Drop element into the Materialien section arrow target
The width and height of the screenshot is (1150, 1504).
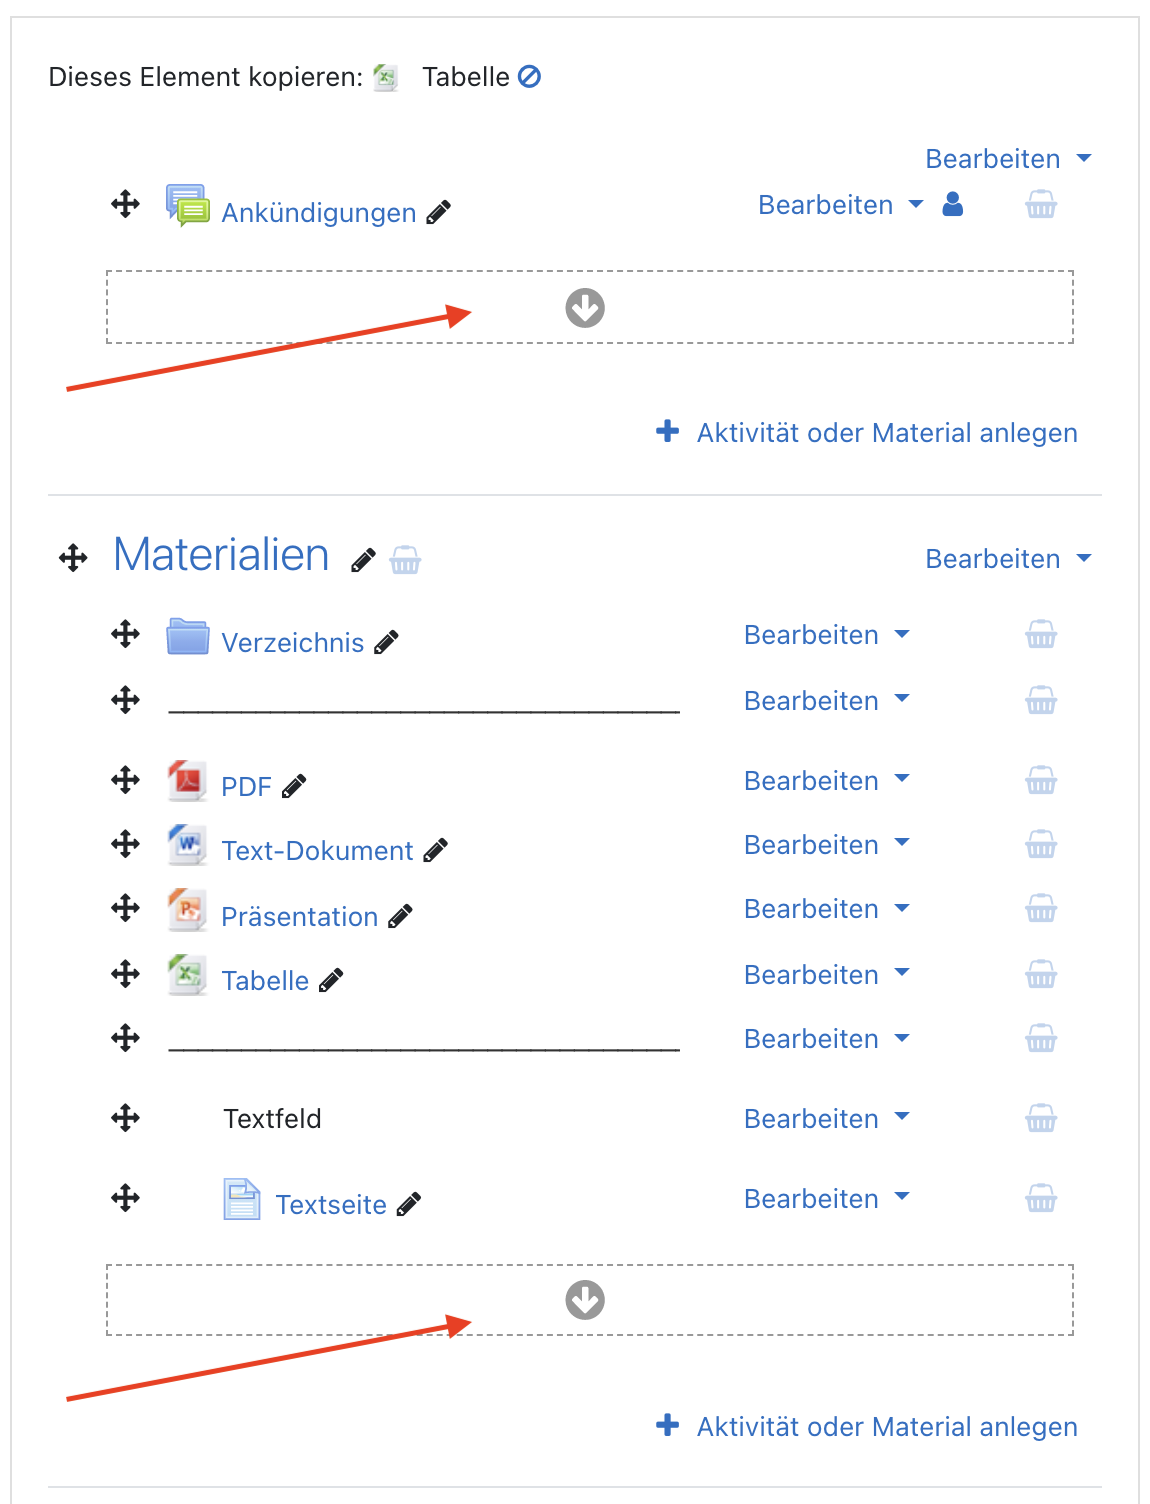pyautogui.click(x=585, y=1300)
